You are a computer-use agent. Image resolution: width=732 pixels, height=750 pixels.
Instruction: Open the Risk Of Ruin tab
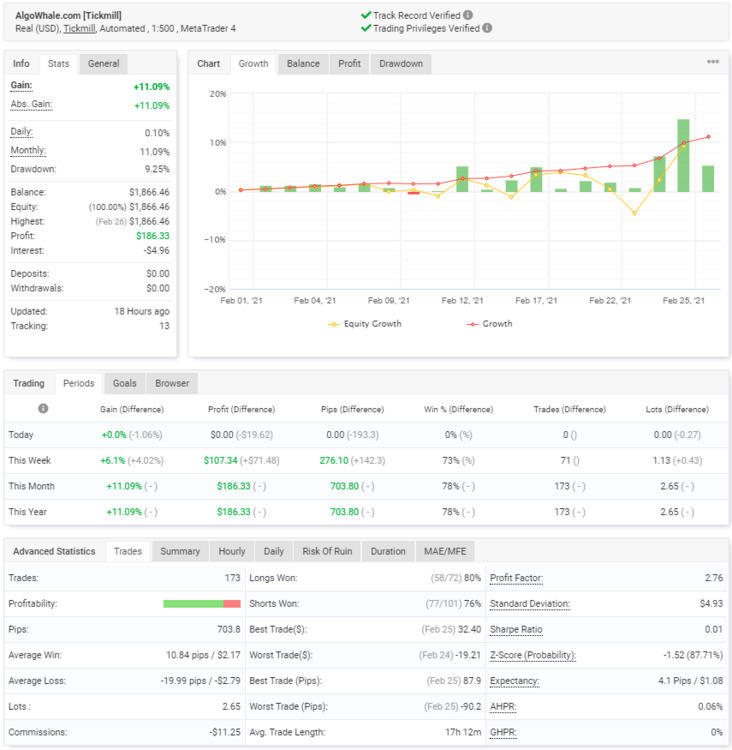point(327,551)
